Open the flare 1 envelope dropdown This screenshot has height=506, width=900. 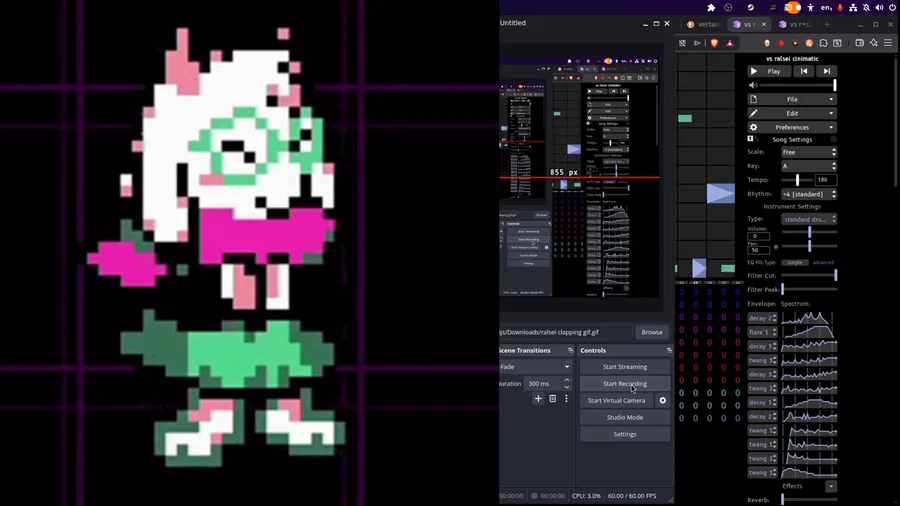(762, 332)
